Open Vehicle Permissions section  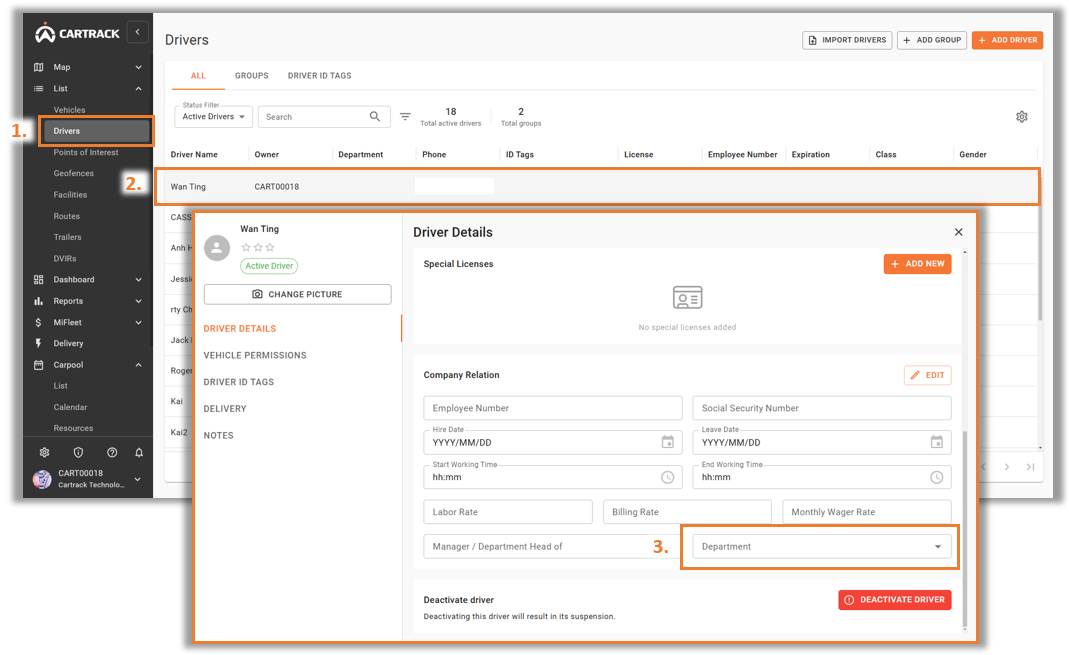[255, 355]
